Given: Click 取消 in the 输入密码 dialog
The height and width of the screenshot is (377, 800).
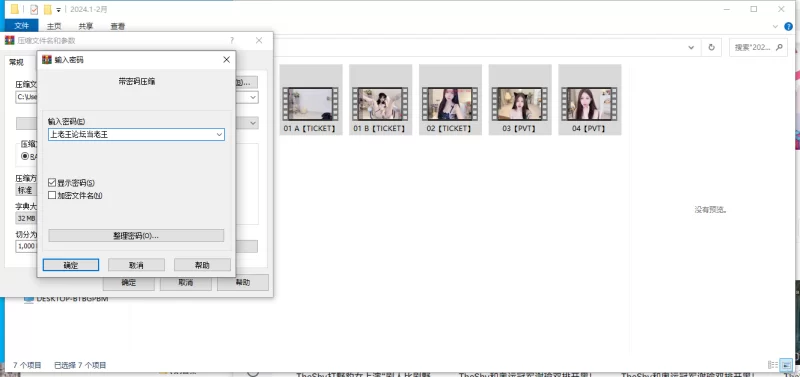Looking at the screenshot, I should (136, 265).
